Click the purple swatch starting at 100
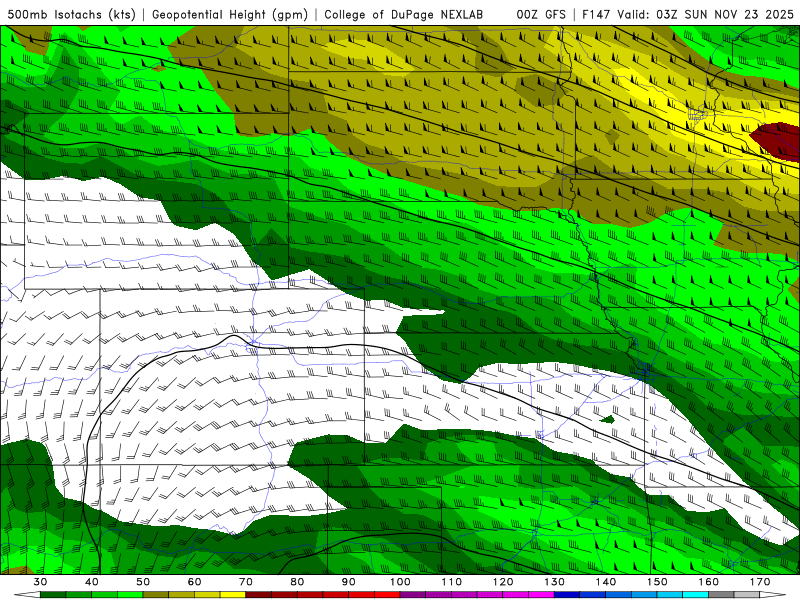Viewport: 800px width, 600px height. tap(413, 595)
